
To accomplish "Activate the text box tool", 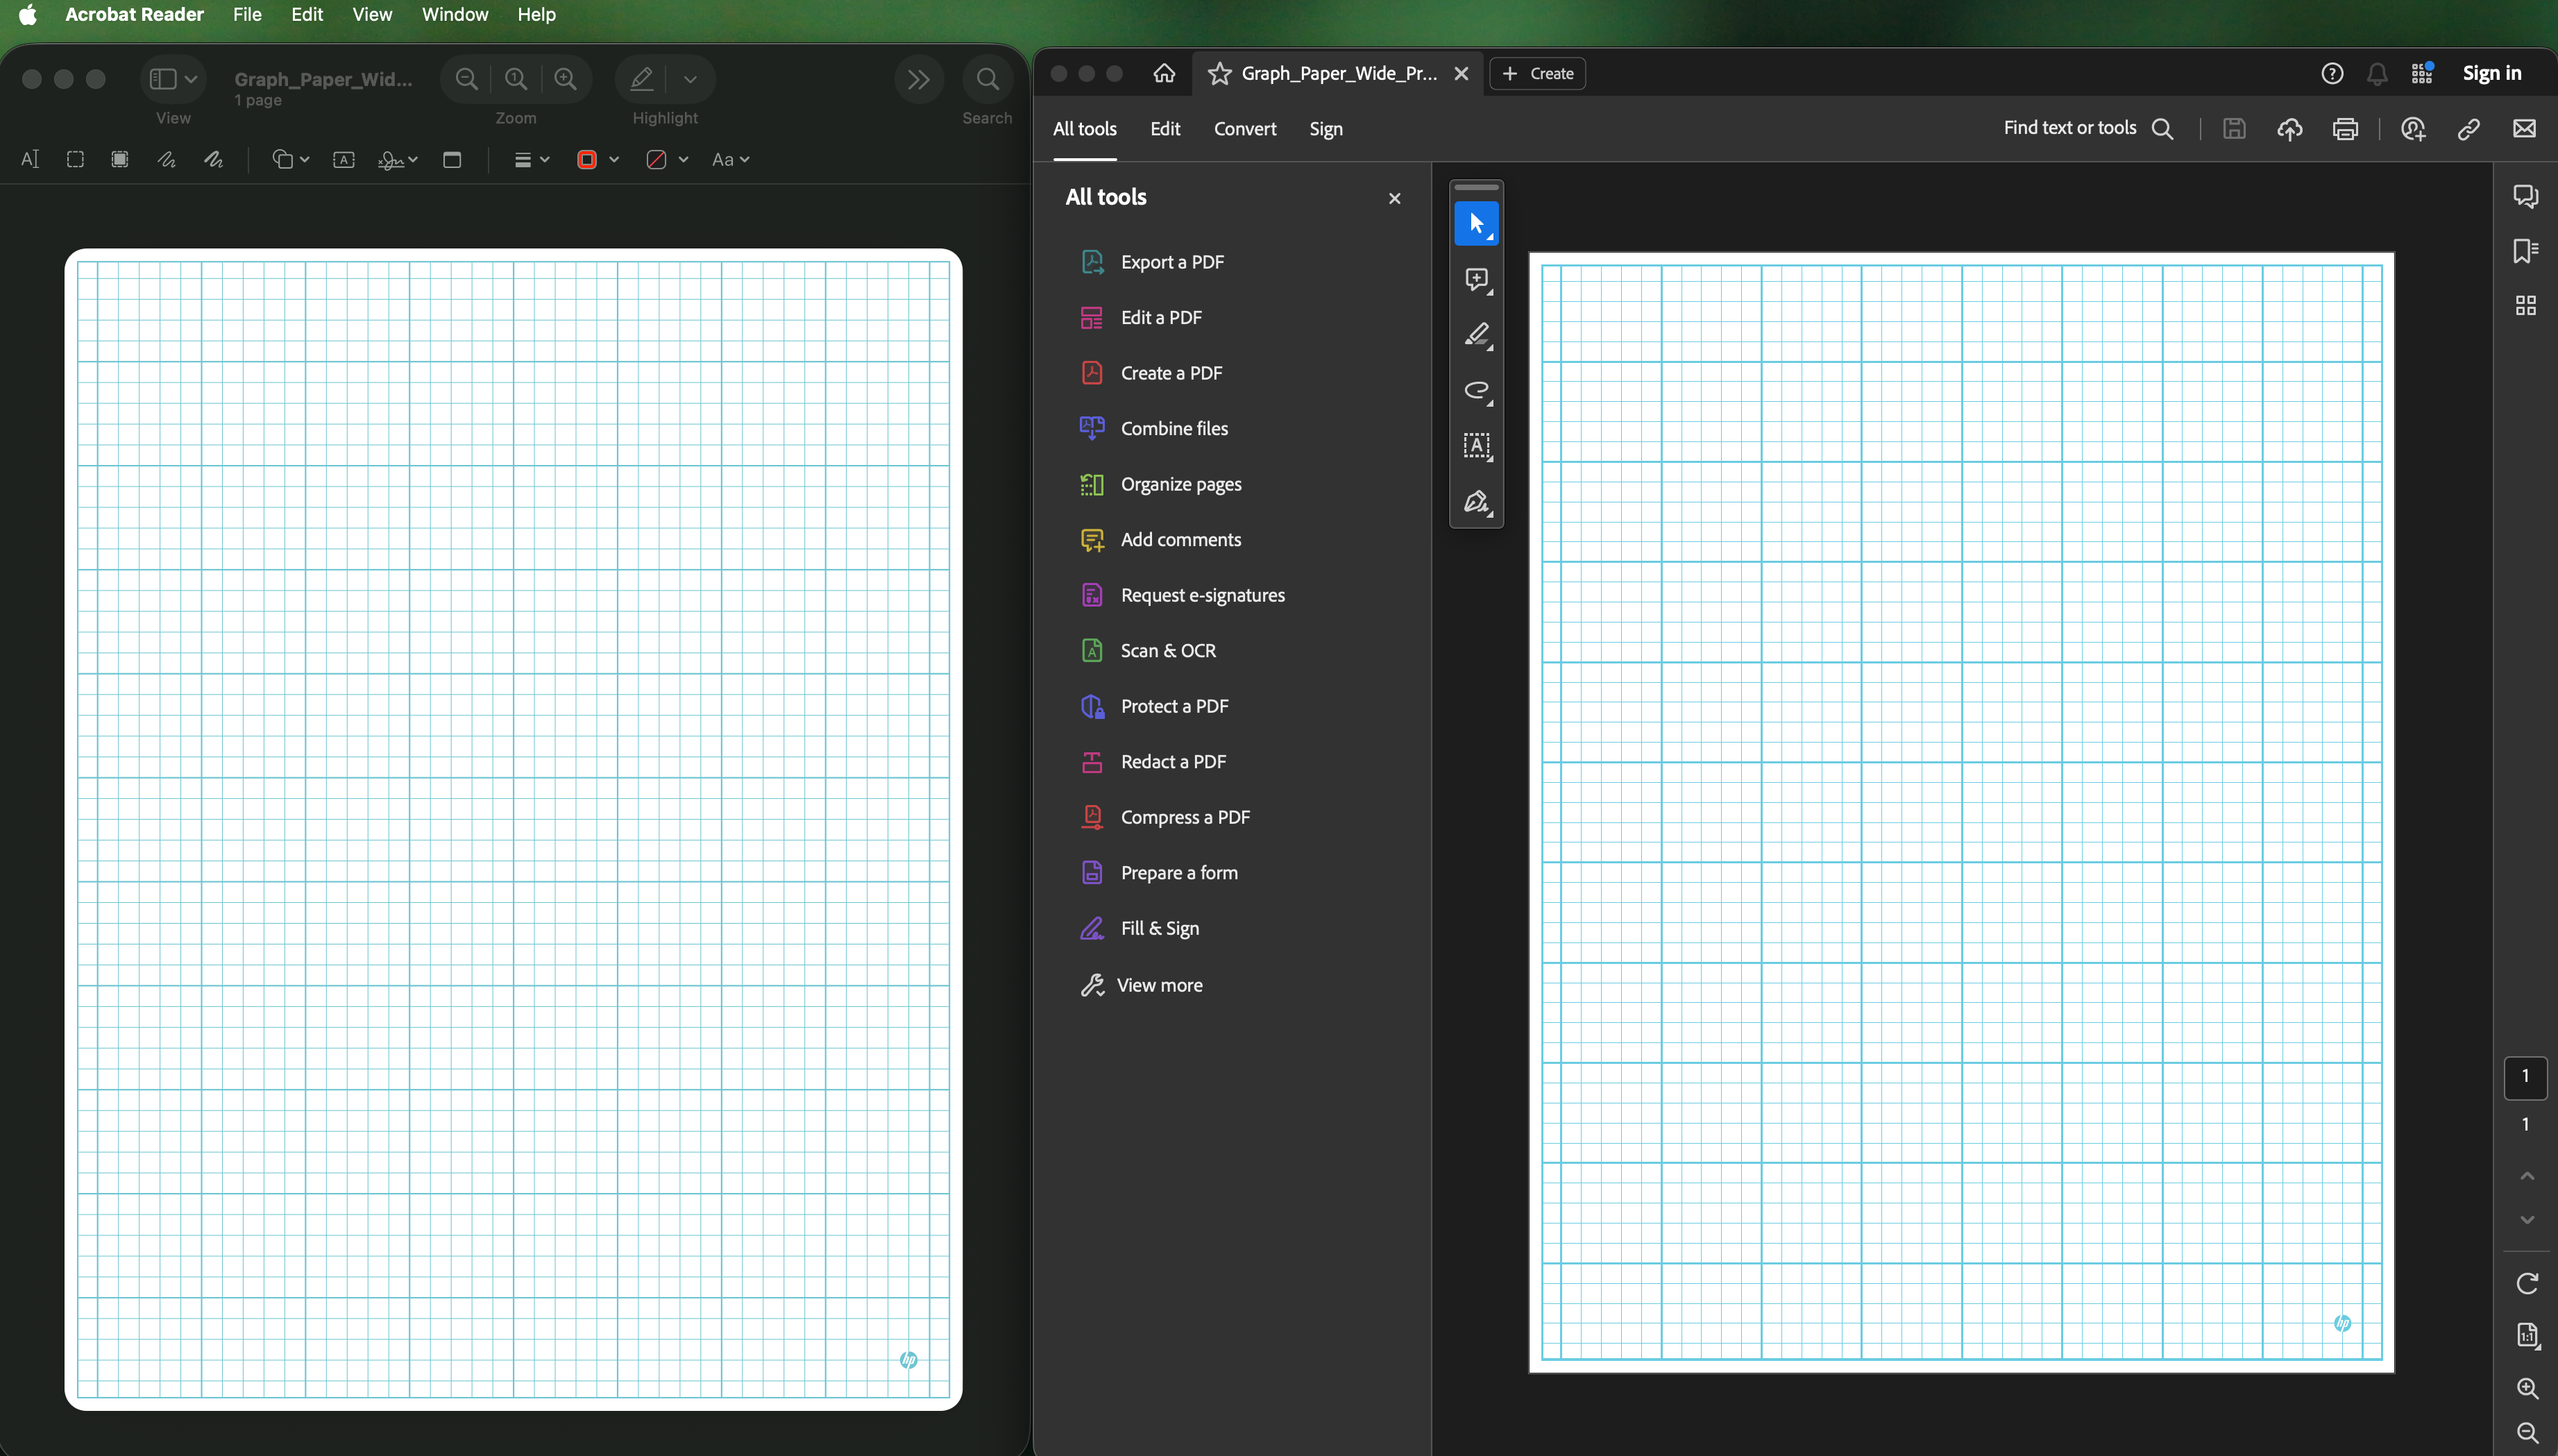I will coord(1476,446).
